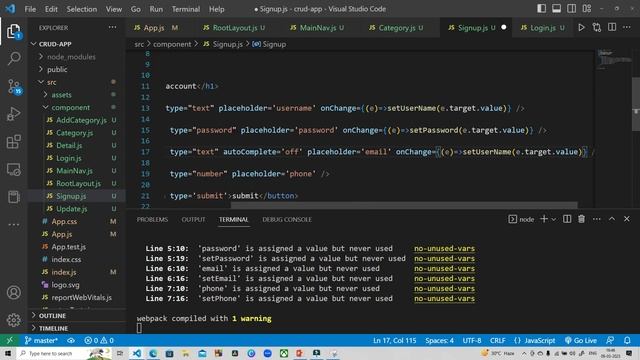Open errors and warnings count in status bar

pos(99,340)
